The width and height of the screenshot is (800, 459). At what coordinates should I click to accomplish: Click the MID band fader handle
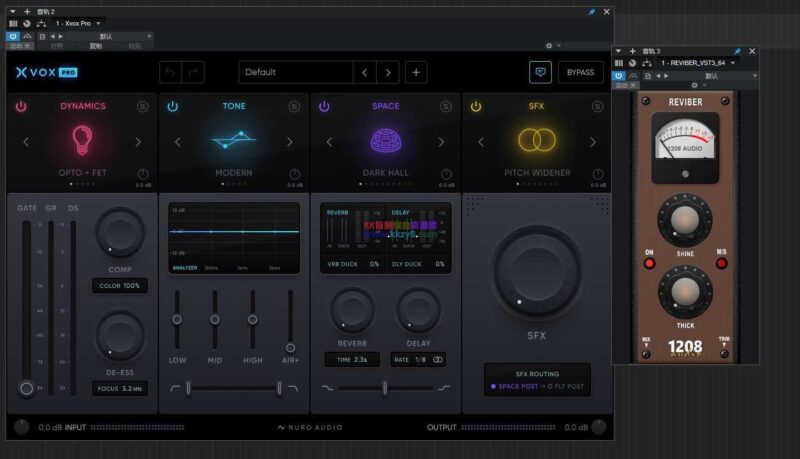215,320
